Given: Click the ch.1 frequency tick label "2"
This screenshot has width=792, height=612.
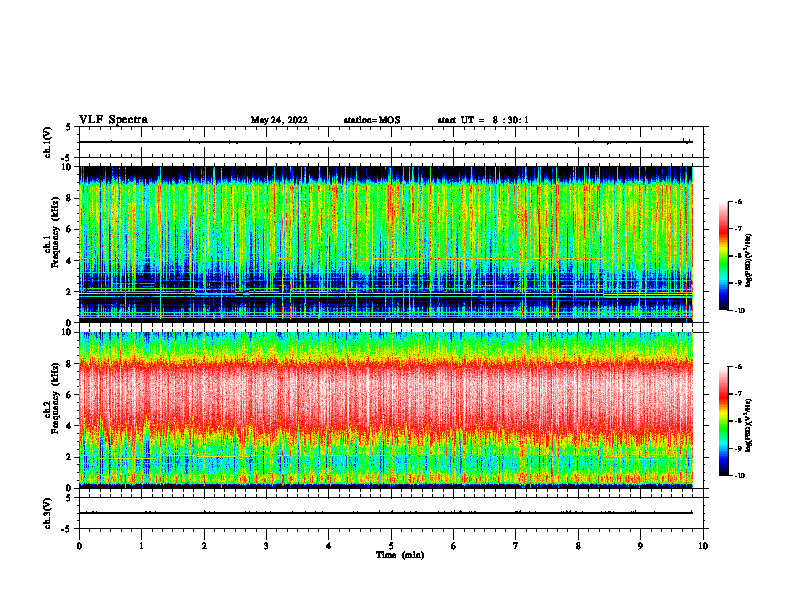Looking at the screenshot, I should tap(69, 292).
